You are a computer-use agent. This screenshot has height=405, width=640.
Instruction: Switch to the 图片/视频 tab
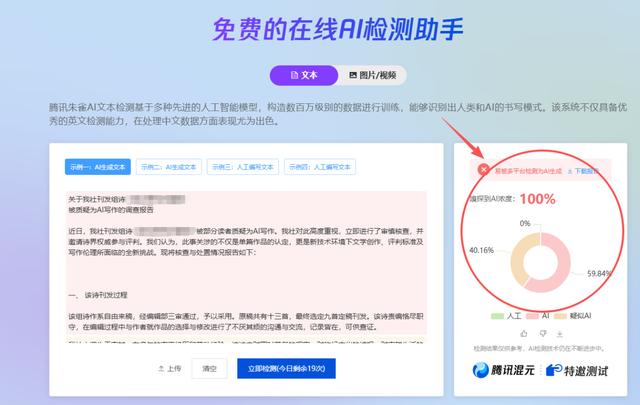[372, 75]
